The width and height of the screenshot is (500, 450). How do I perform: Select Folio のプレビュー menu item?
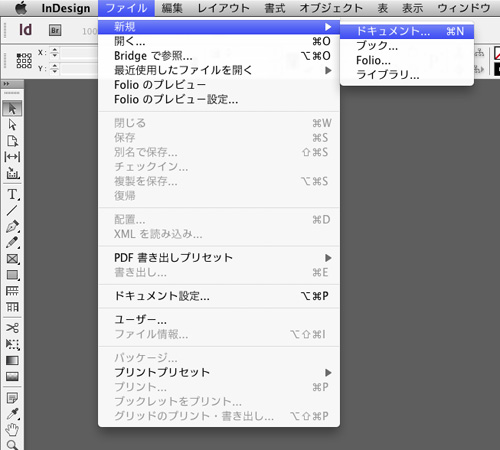click(219, 85)
